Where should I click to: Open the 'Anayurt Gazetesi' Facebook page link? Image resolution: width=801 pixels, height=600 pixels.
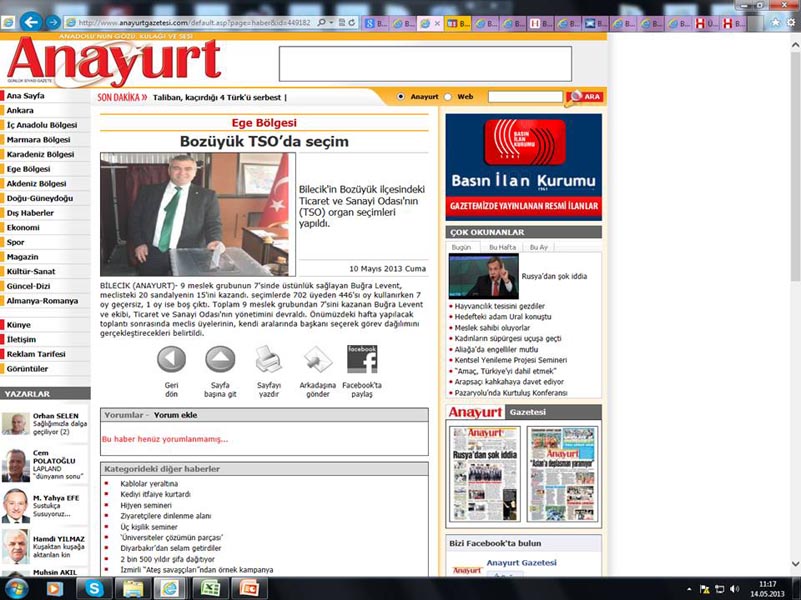tap(521, 563)
